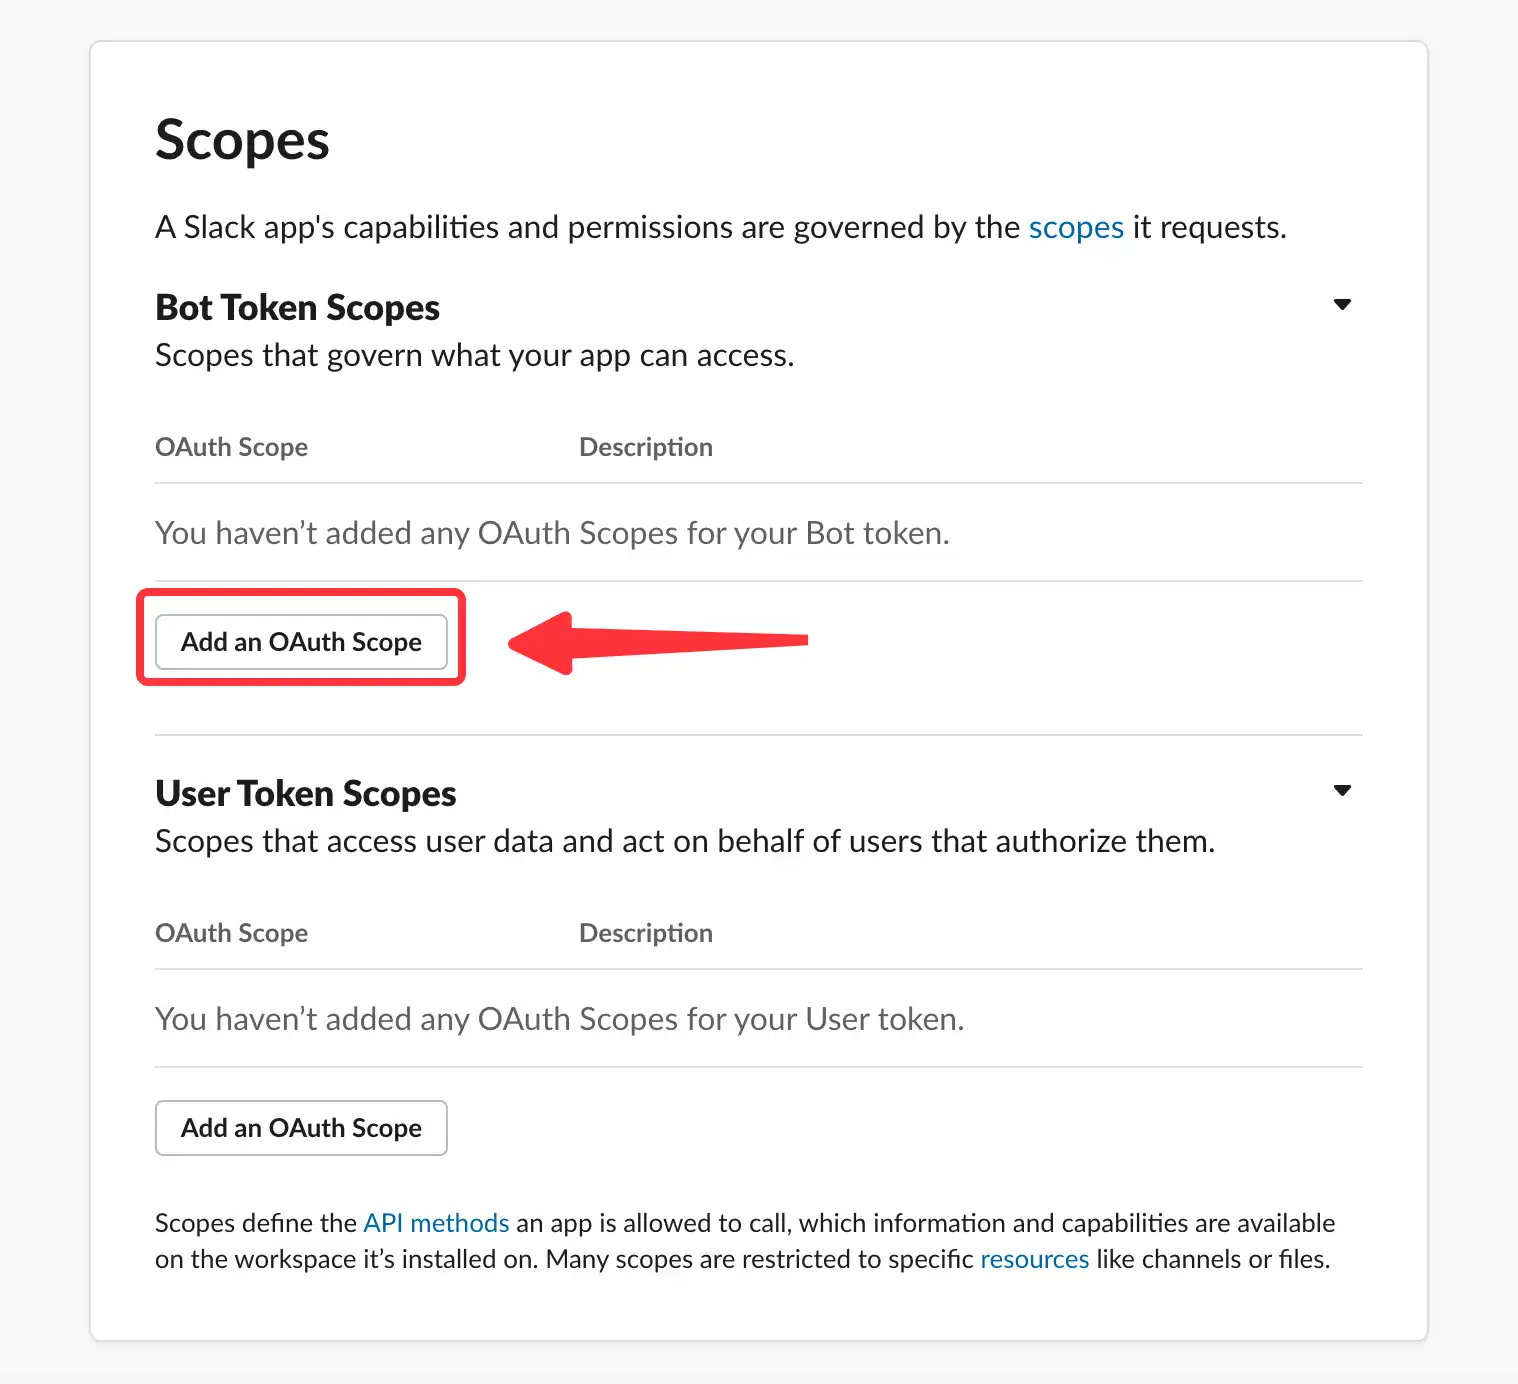Click the 'A Slack app's capabilities' intro sentence
The image size is (1518, 1384).
721,228
